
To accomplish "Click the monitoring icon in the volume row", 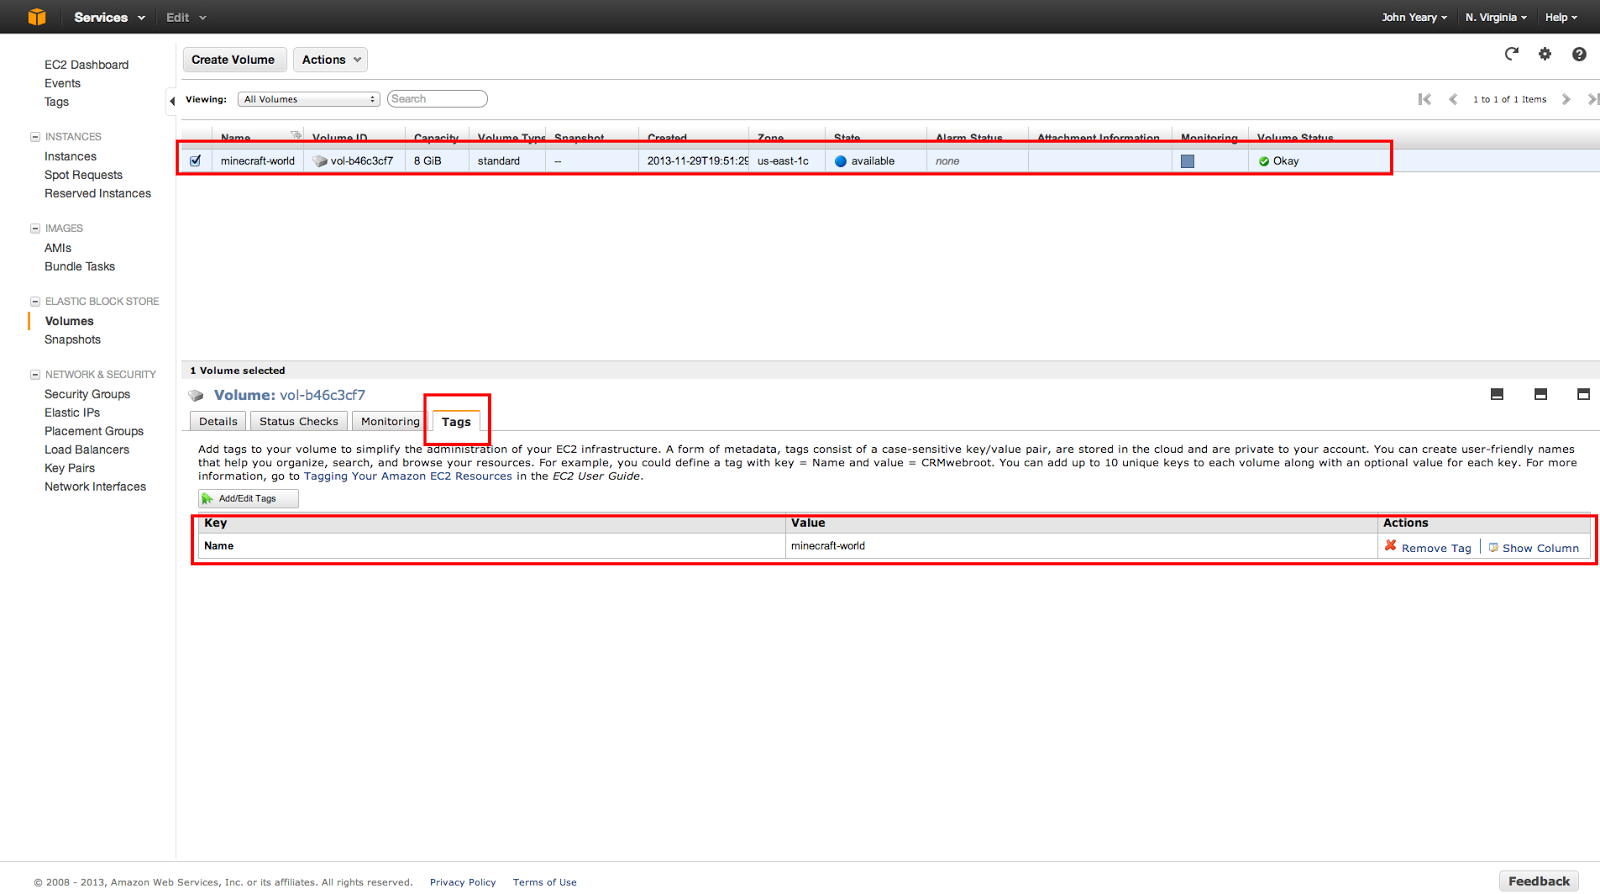I will pos(1187,161).
